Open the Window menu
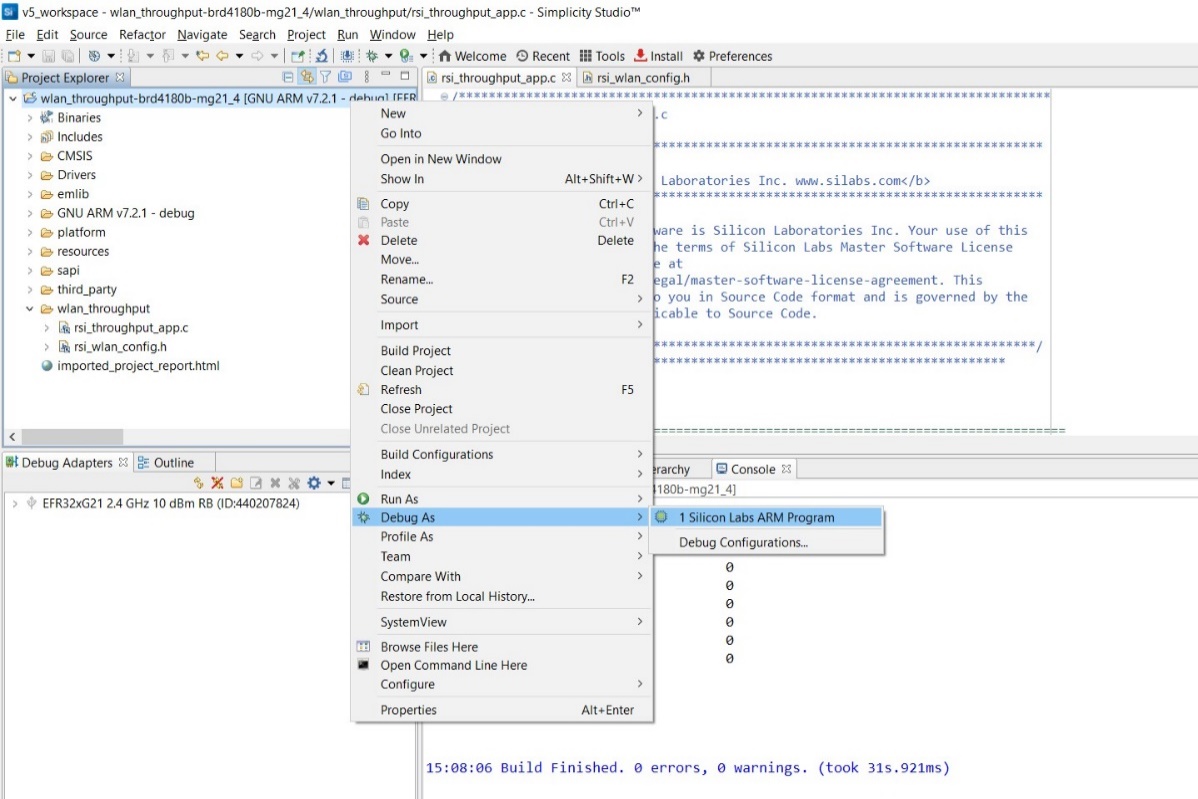 pos(393,34)
